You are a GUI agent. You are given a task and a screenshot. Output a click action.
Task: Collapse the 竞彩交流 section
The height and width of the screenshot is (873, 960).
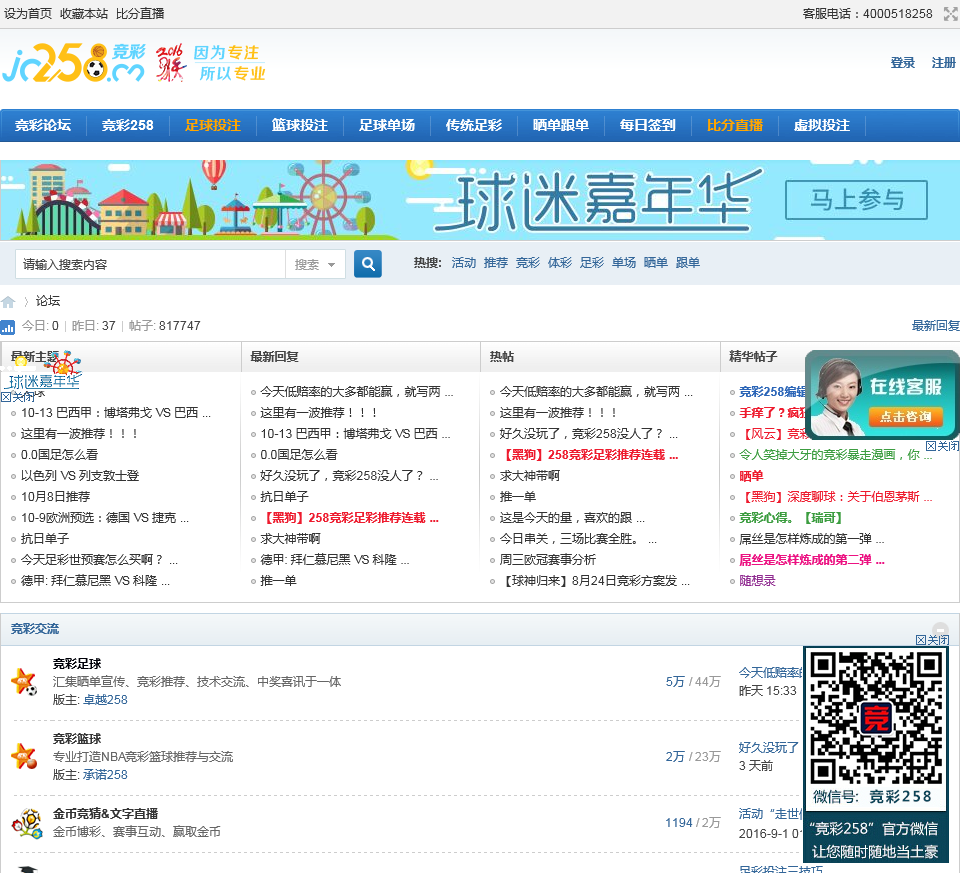[x=940, y=629]
